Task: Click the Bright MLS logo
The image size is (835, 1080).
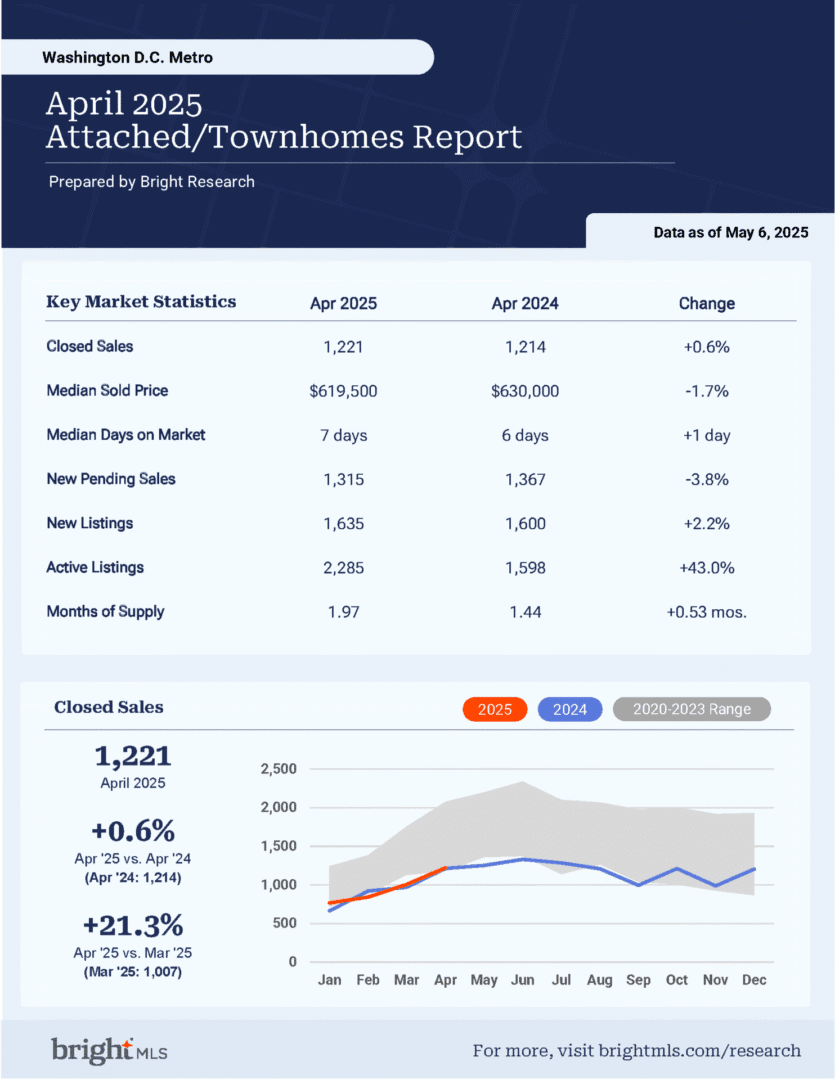Action: point(109,1050)
